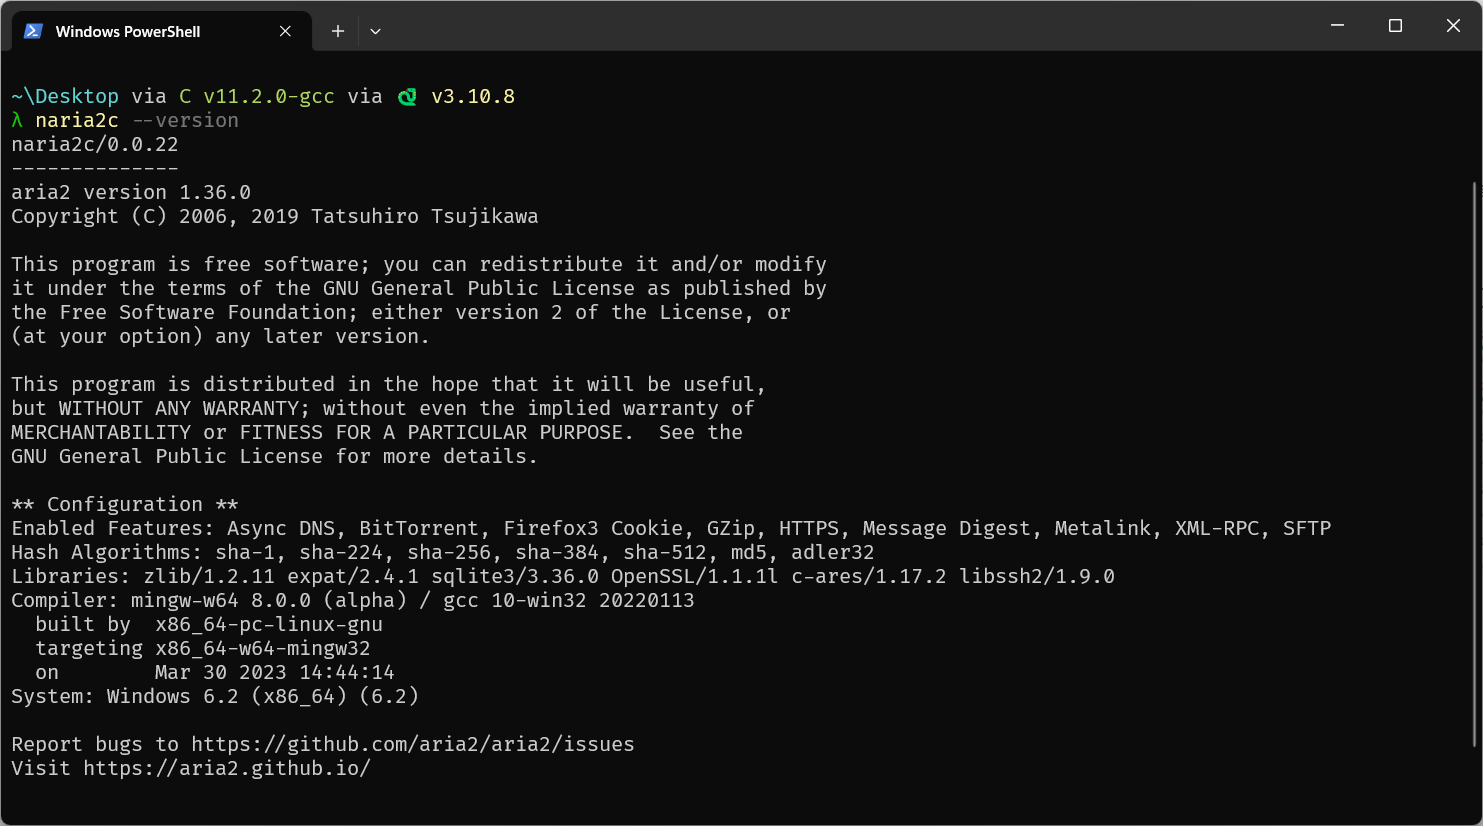Open the aria2.github.io link
1483x826 pixels.
(227, 768)
